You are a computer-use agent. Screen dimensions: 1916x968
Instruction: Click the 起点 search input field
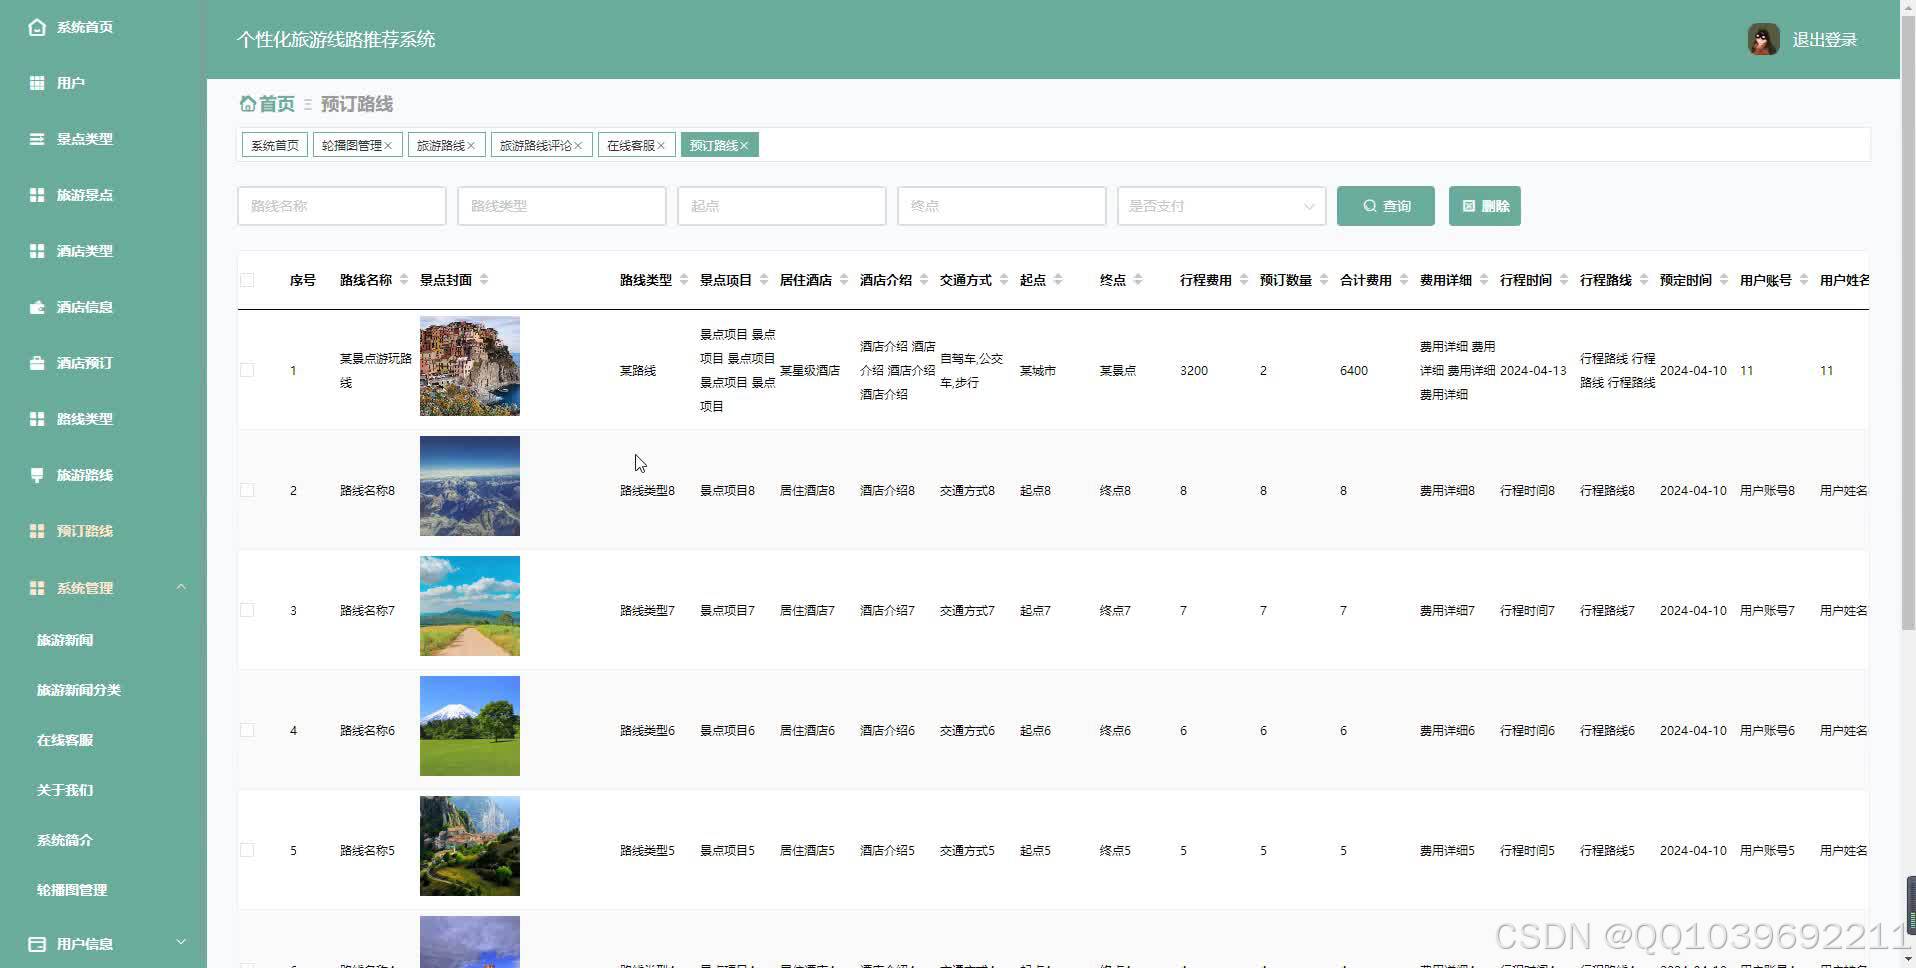(782, 206)
